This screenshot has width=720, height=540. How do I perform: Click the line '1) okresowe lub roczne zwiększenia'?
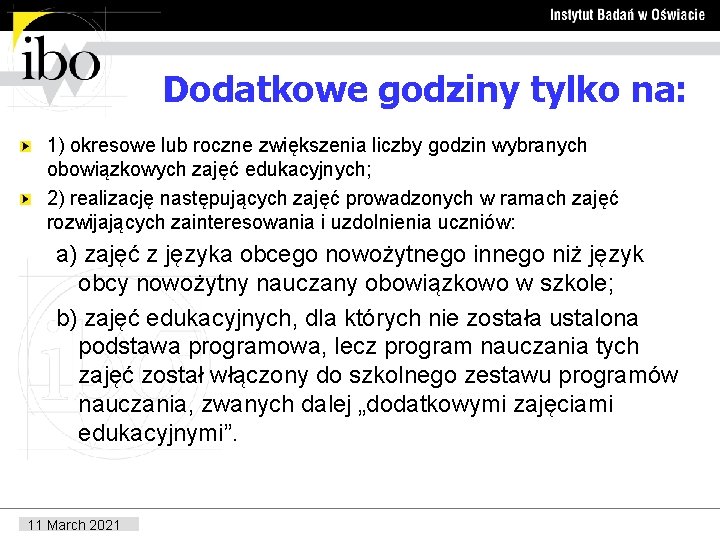[317, 146]
